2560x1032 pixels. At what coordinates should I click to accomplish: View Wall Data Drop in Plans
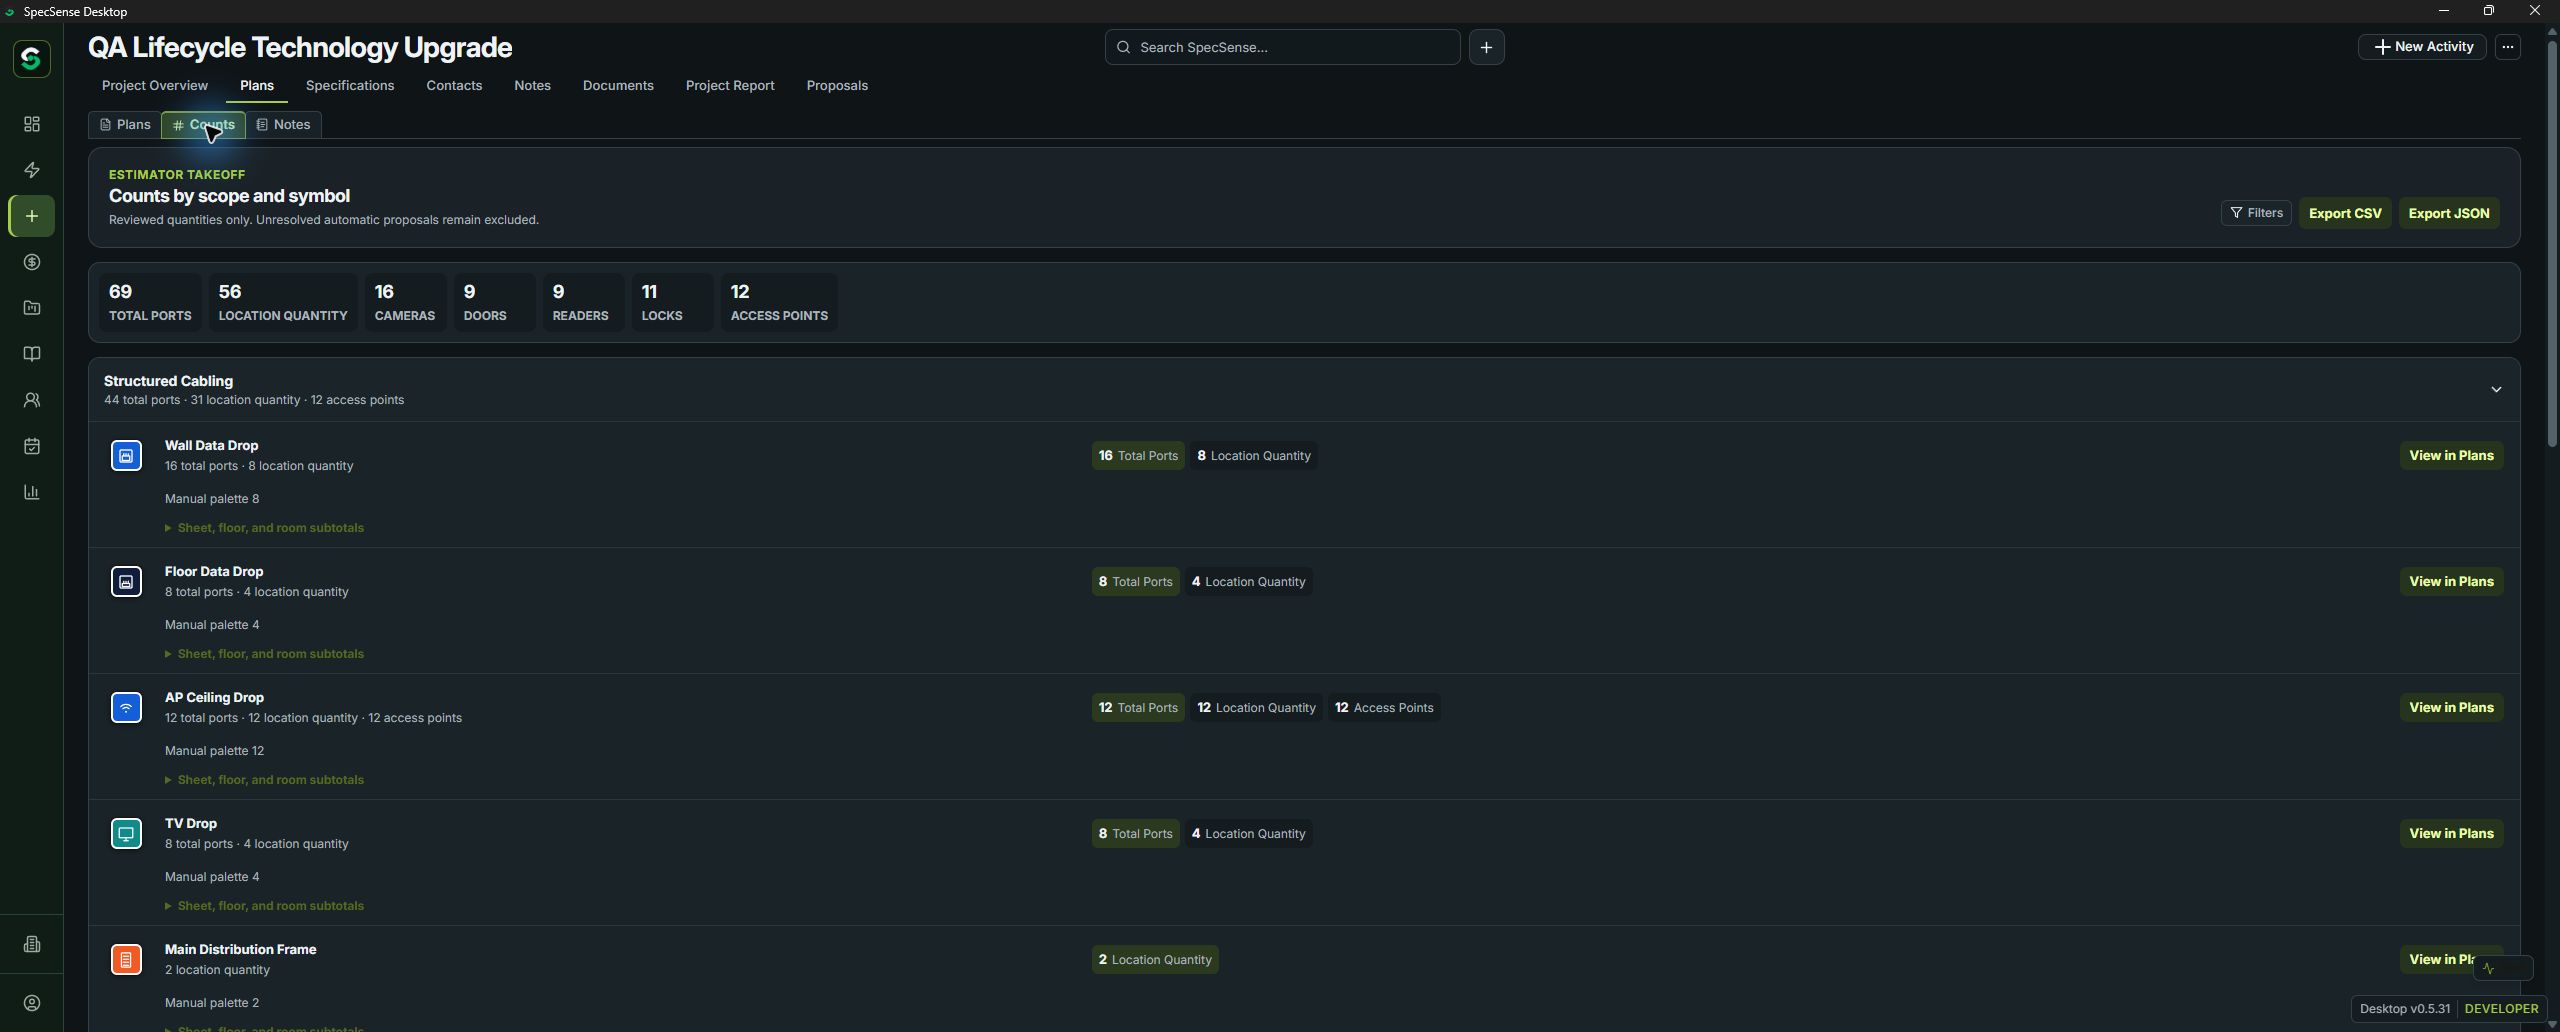point(2451,456)
